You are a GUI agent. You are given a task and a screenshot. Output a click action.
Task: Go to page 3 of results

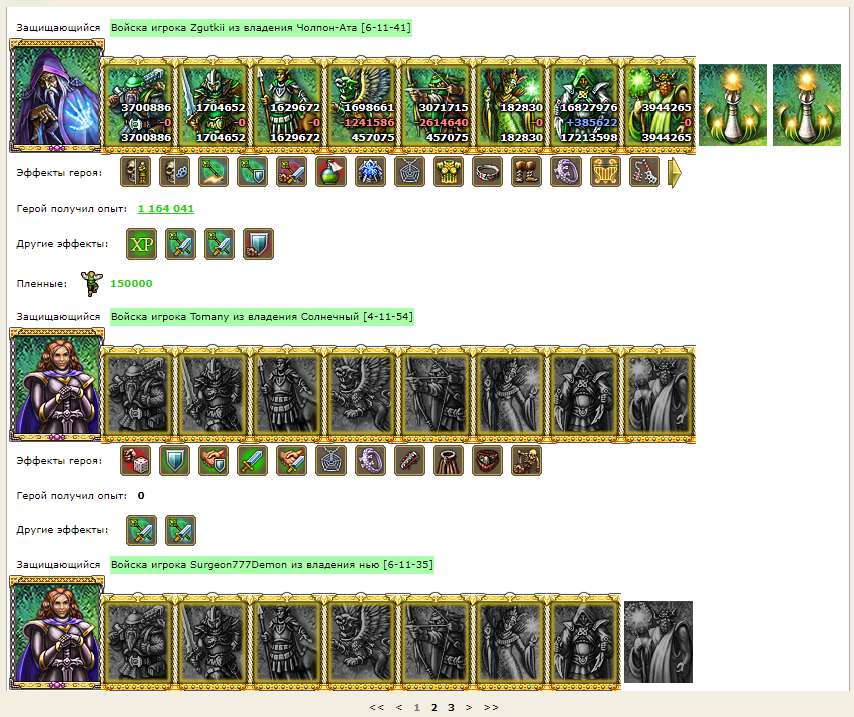point(451,707)
